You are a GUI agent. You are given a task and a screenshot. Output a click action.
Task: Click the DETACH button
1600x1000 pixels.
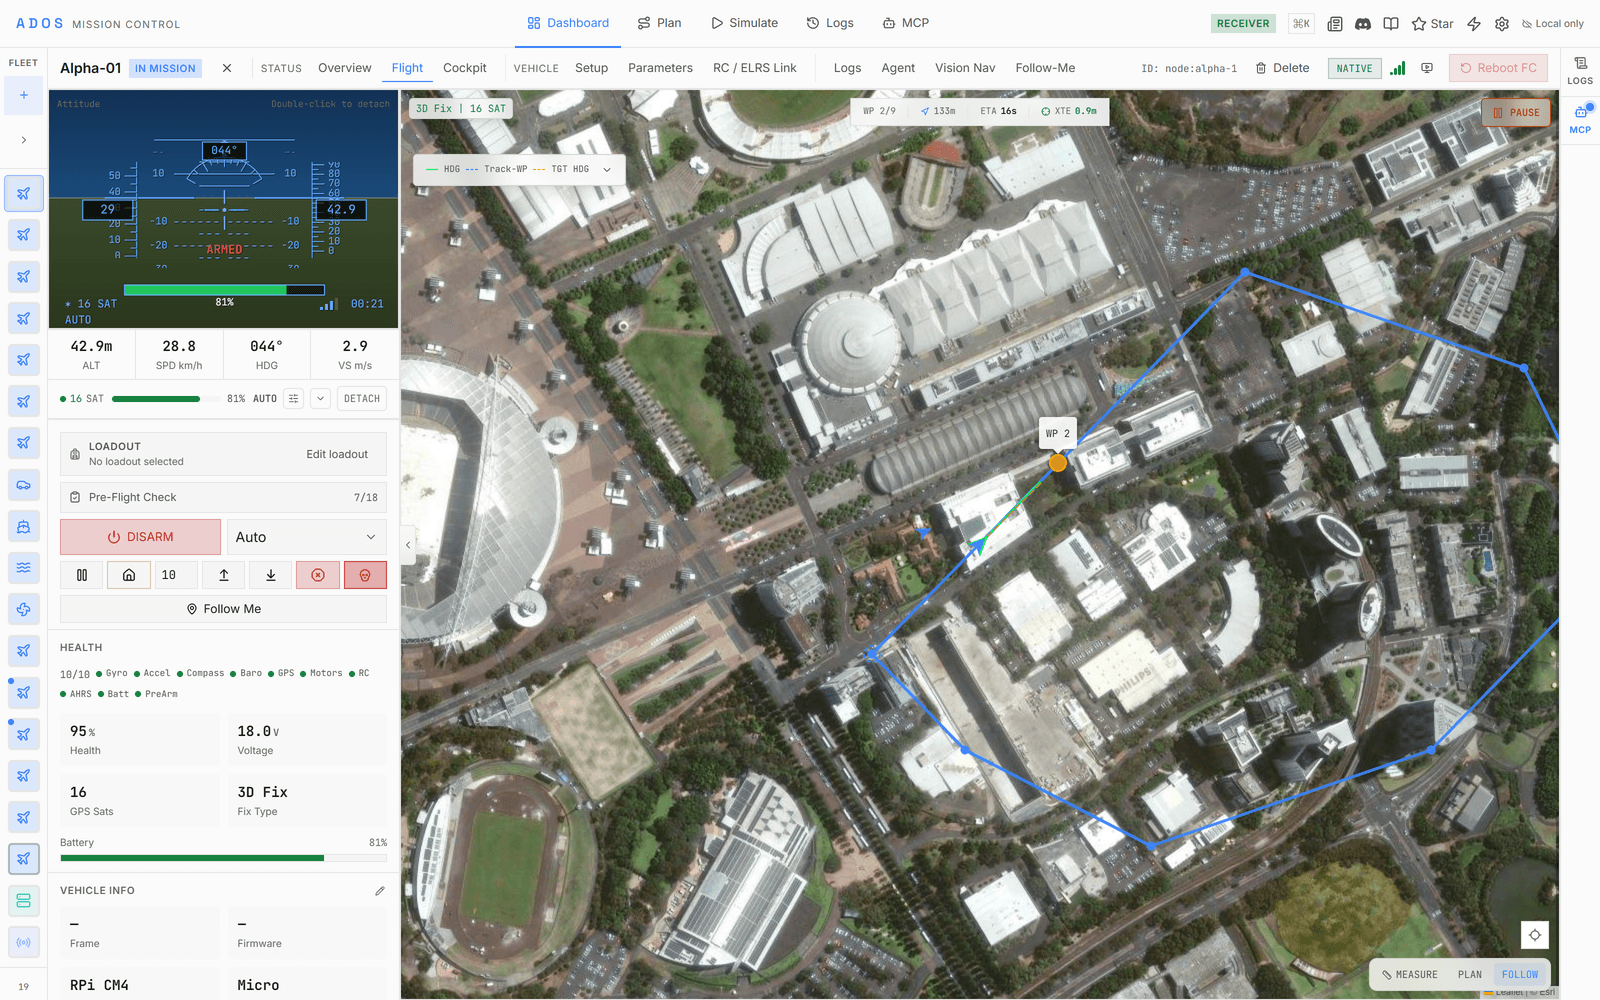tap(362, 398)
